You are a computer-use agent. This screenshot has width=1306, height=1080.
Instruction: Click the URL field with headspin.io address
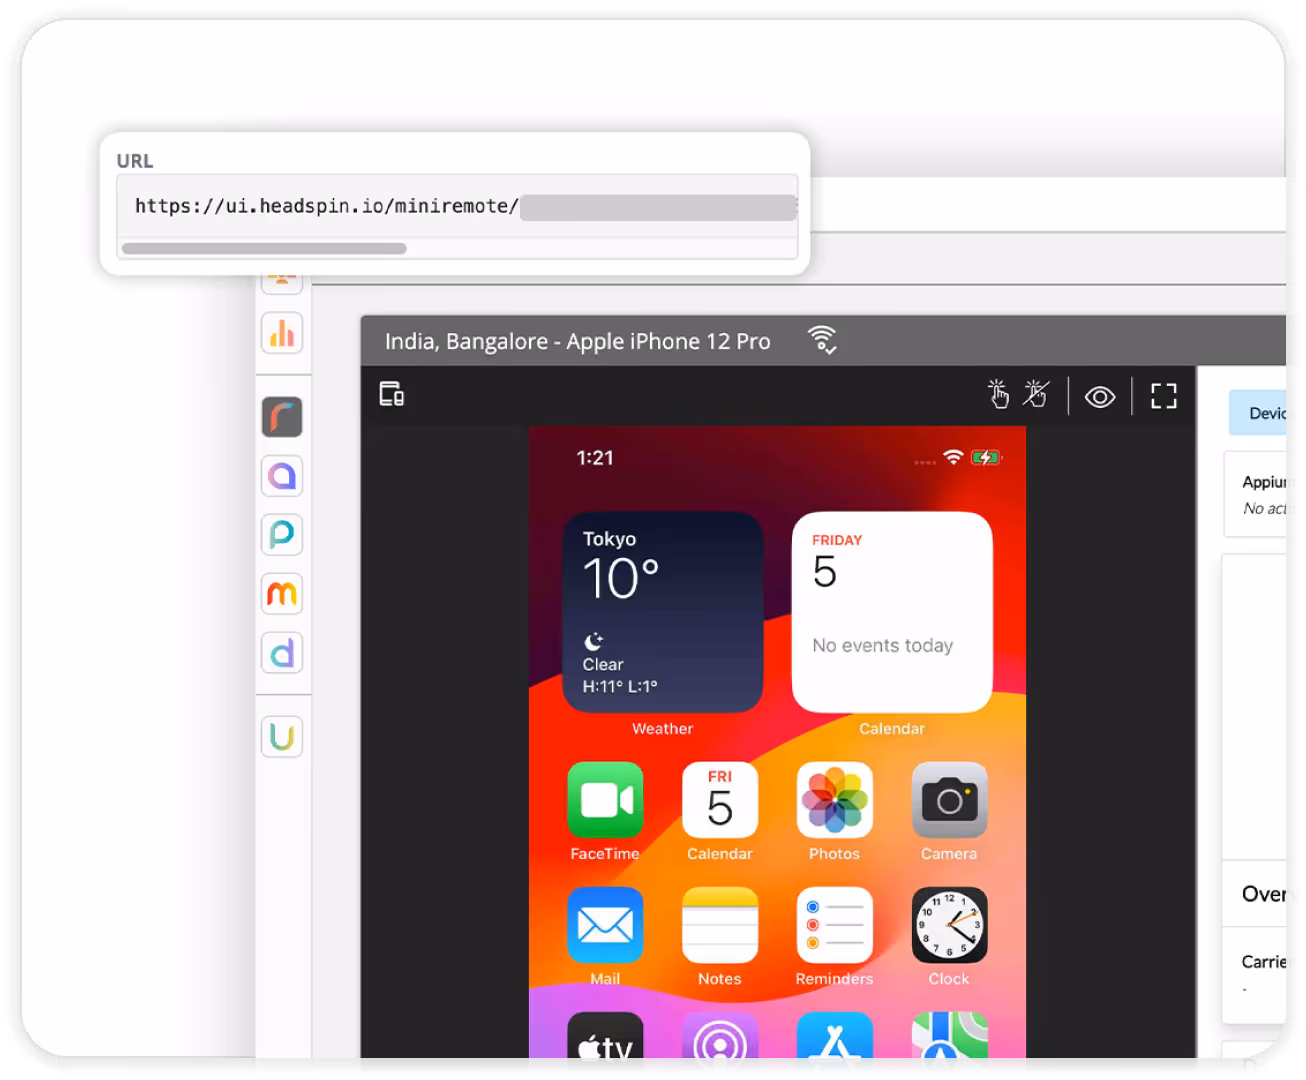(457, 206)
